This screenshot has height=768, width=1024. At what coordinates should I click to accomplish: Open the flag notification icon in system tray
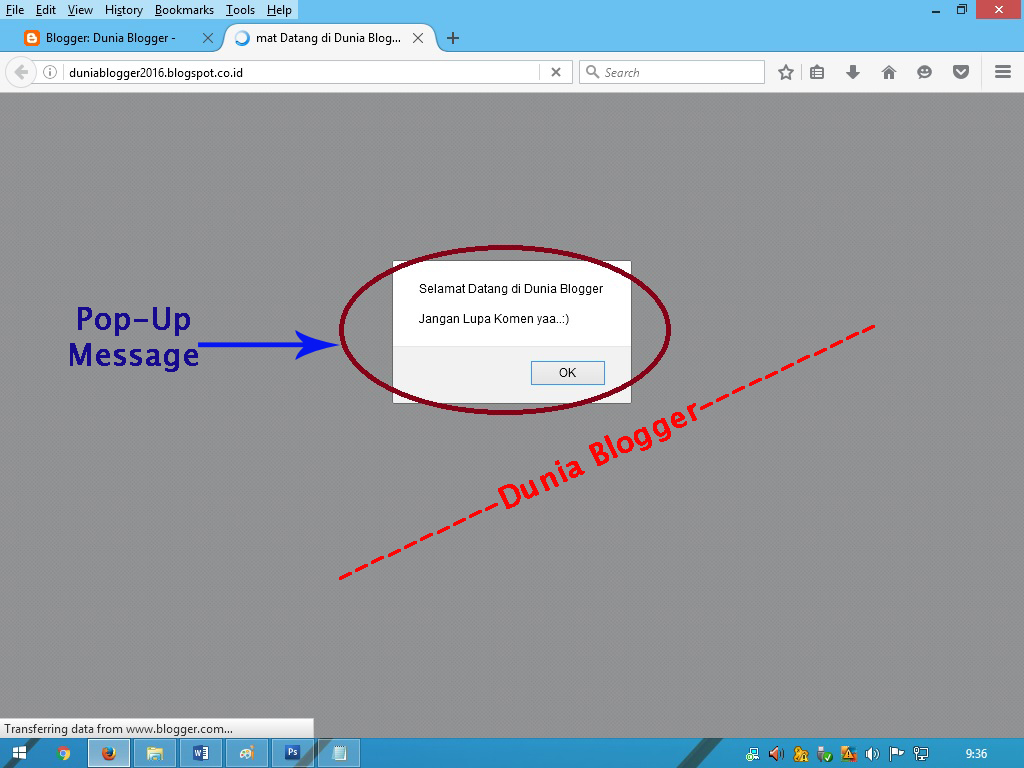pyautogui.click(x=896, y=754)
